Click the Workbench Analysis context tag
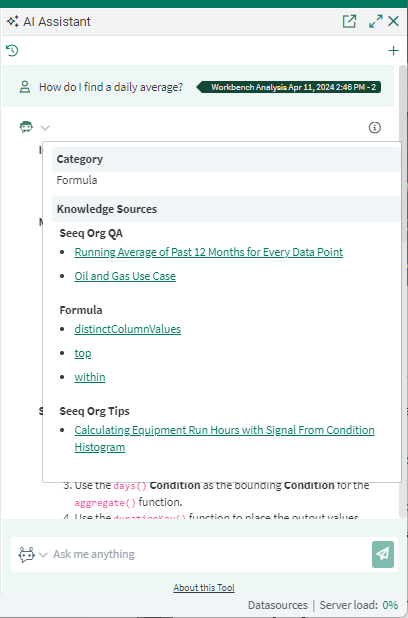This screenshot has width=408, height=618. (289, 87)
